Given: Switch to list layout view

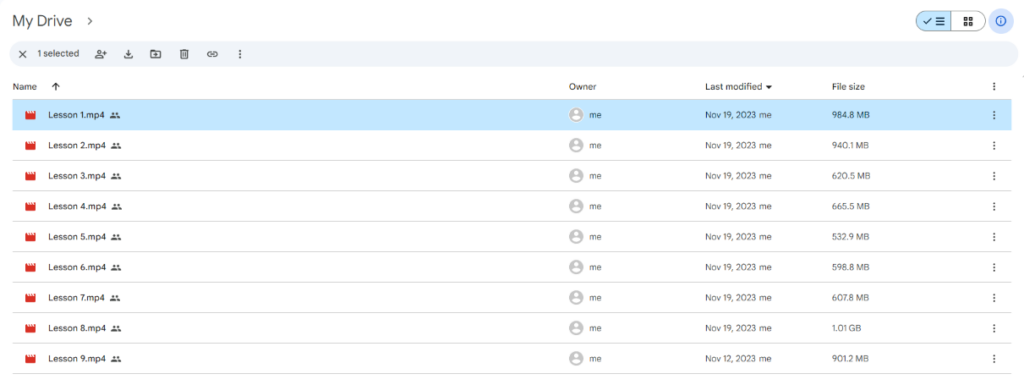Looking at the screenshot, I should pyautogui.click(x=934, y=22).
